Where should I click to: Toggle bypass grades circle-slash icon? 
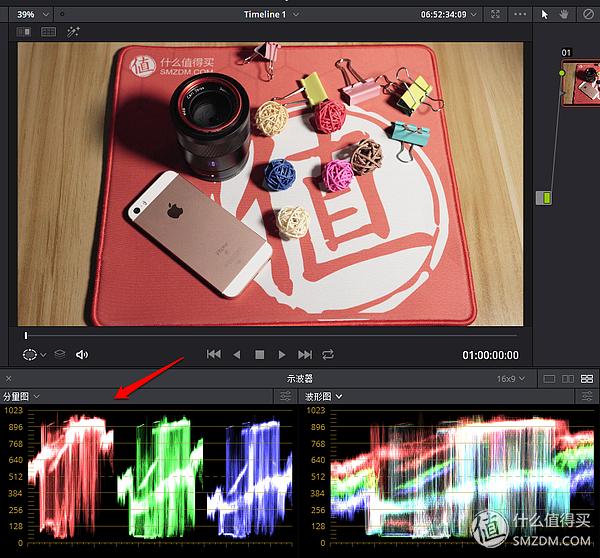pos(588,15)
